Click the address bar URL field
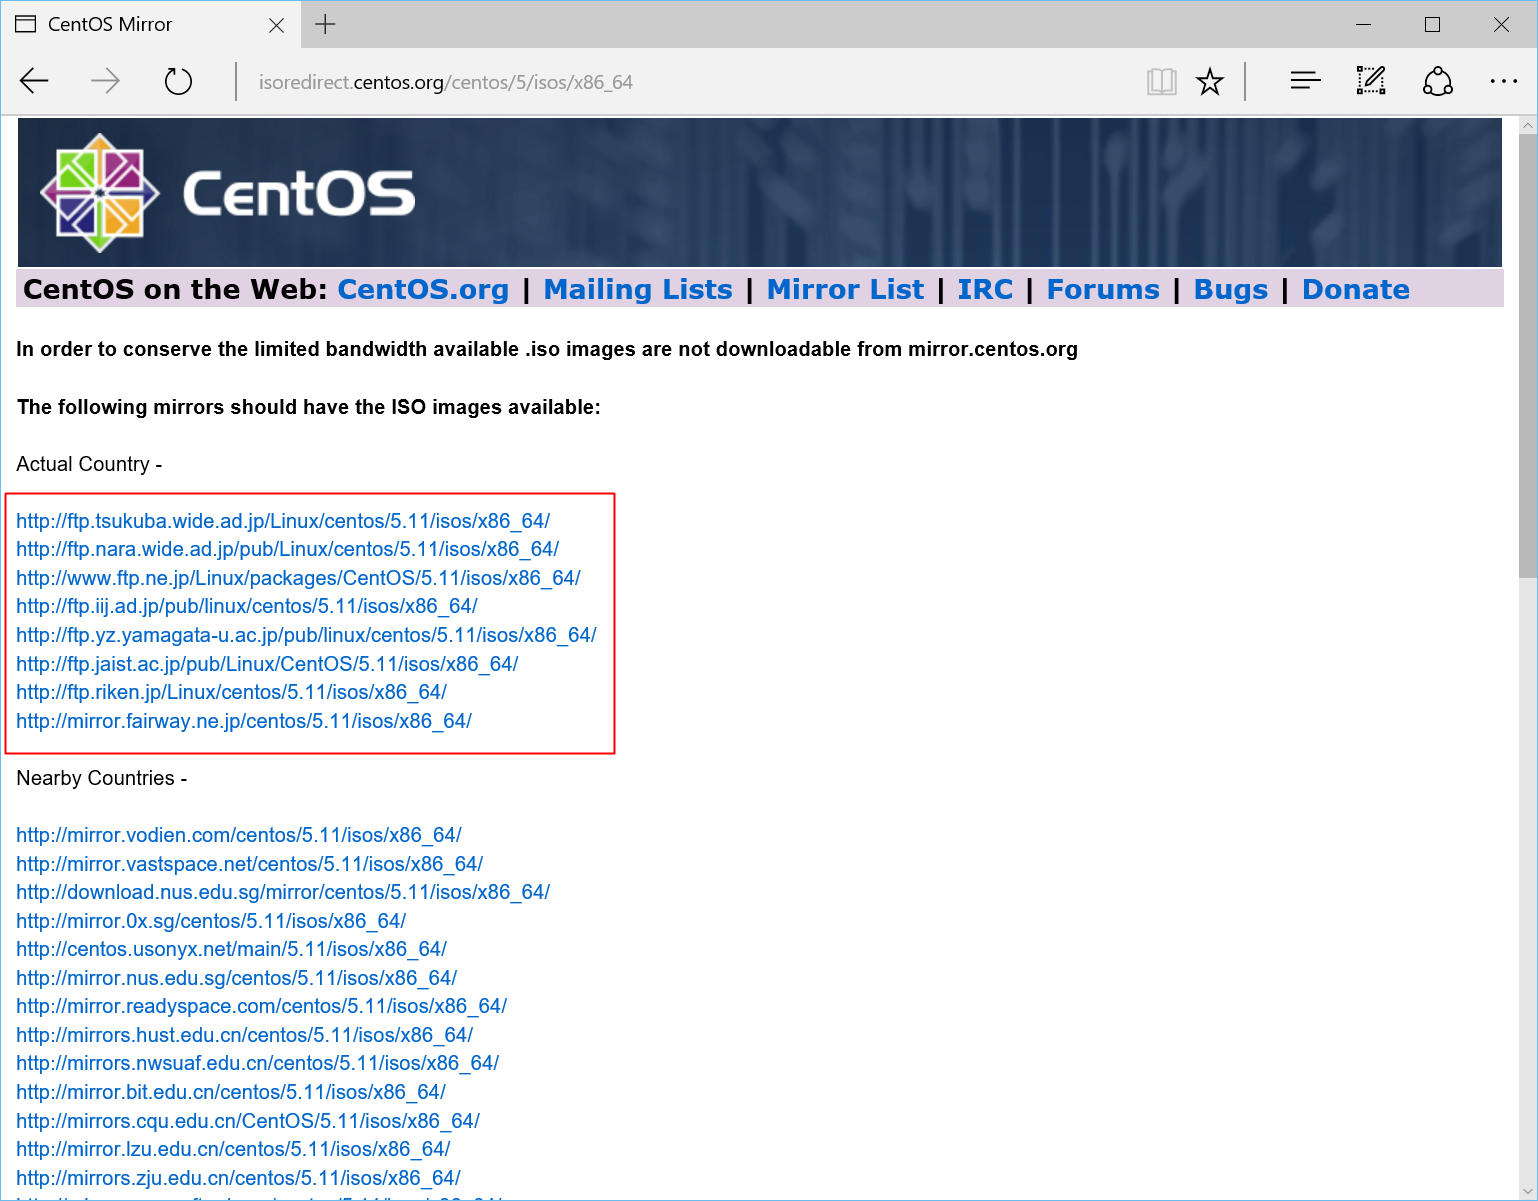The height and width of the screenshot is (1201, 1538). [690, 82]
